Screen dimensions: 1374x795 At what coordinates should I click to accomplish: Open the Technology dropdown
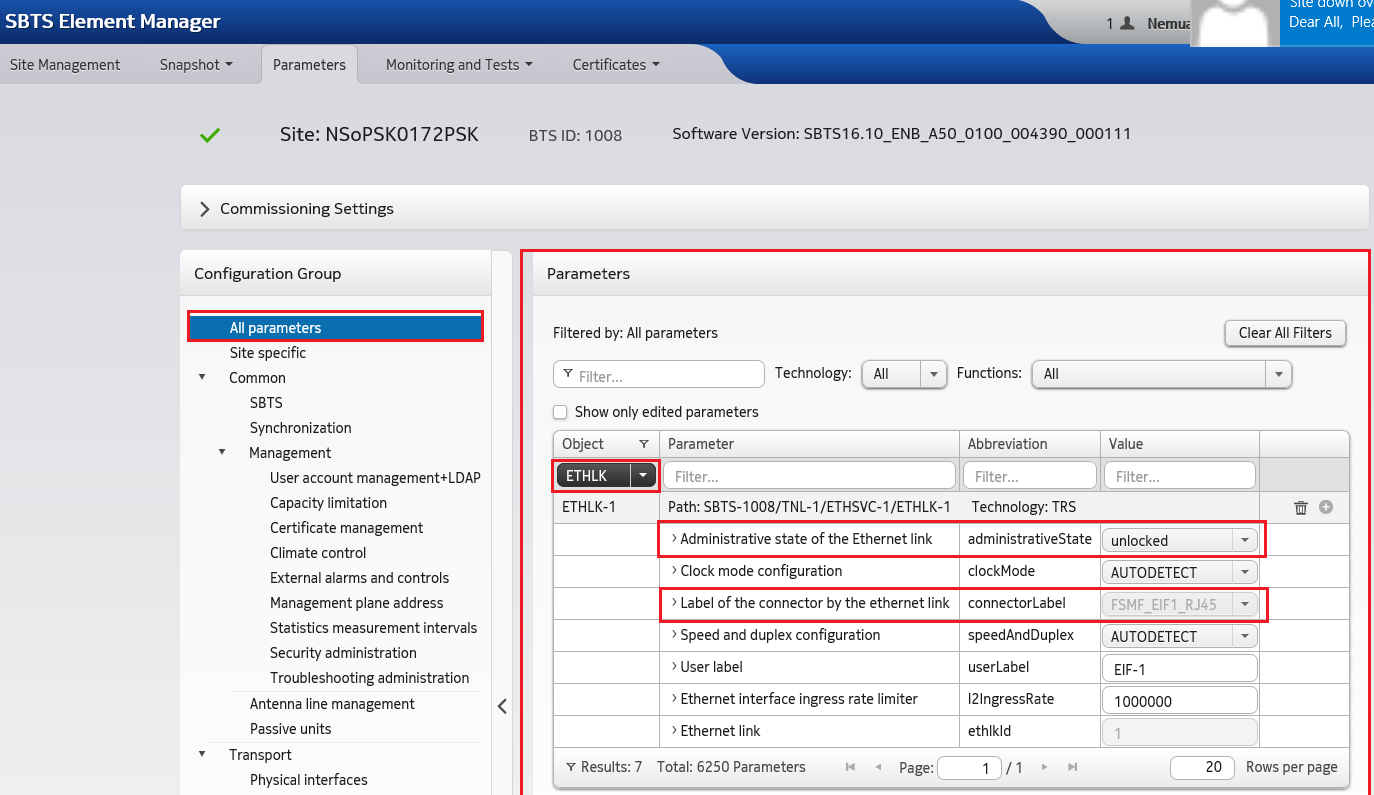coord(931,373)
